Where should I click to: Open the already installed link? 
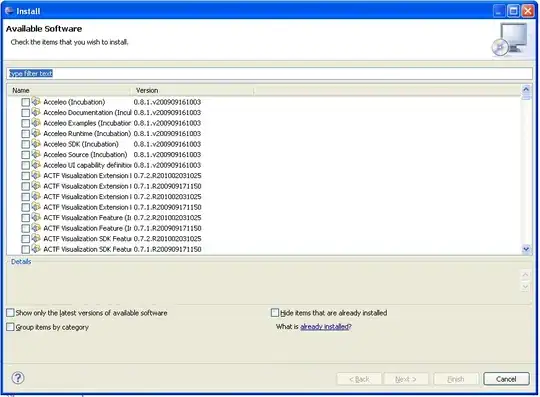(x=326, y=326)
